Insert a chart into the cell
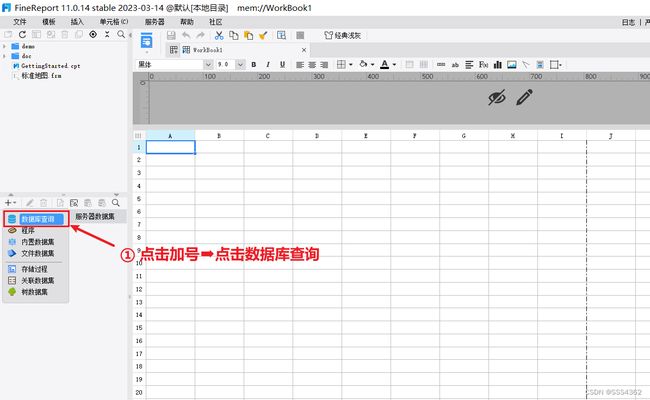 498,65
